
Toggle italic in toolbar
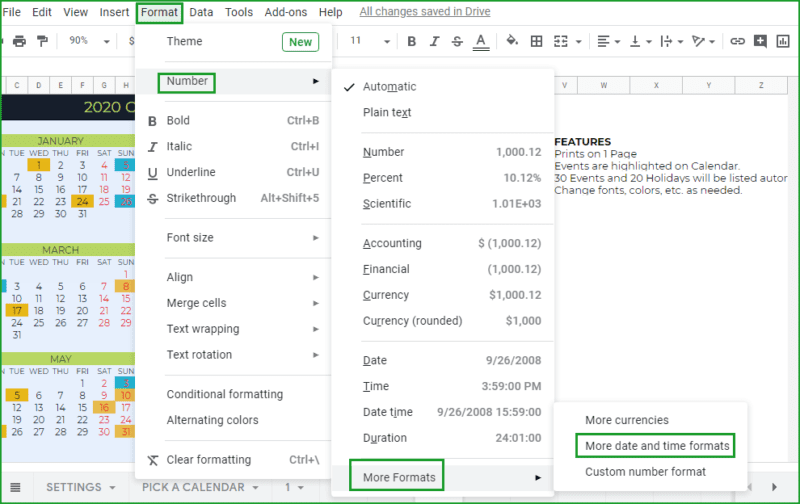pyautogui.click(x=434, y=41)
